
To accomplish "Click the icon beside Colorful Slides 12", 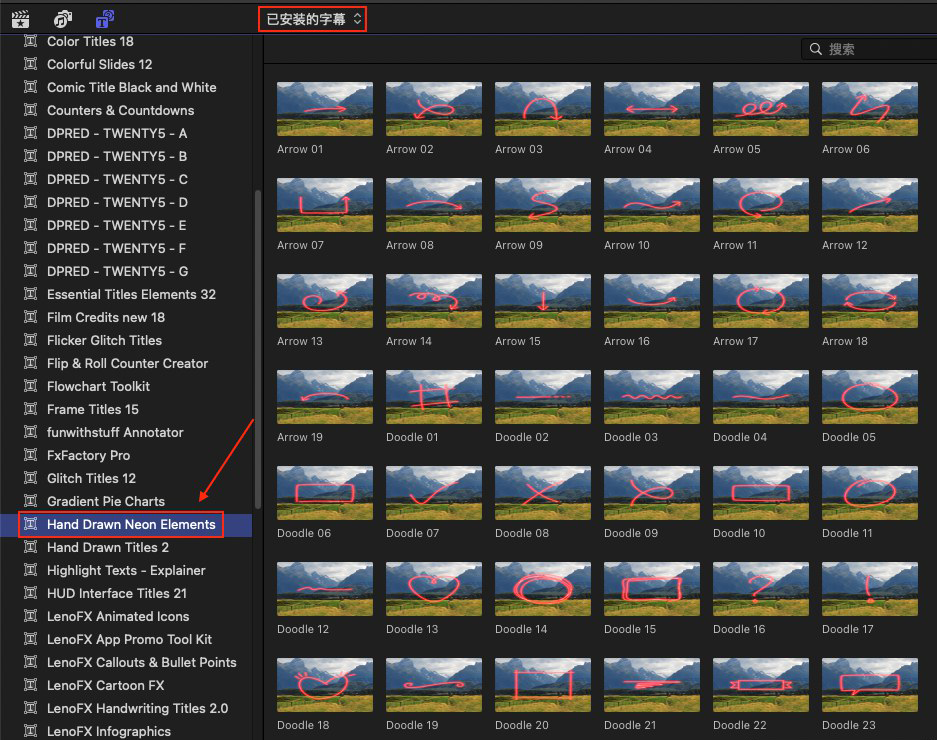I will [30, 64].
